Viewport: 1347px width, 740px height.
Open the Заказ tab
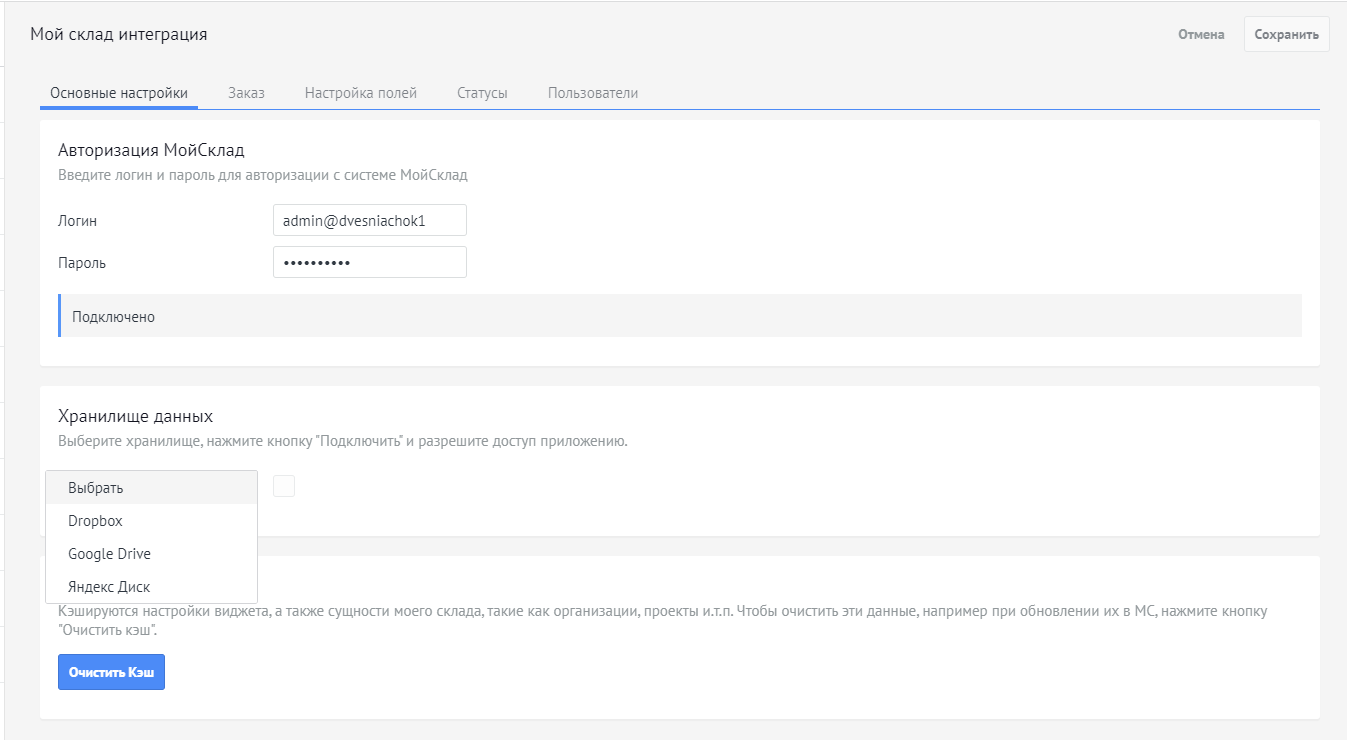(246, 93)
